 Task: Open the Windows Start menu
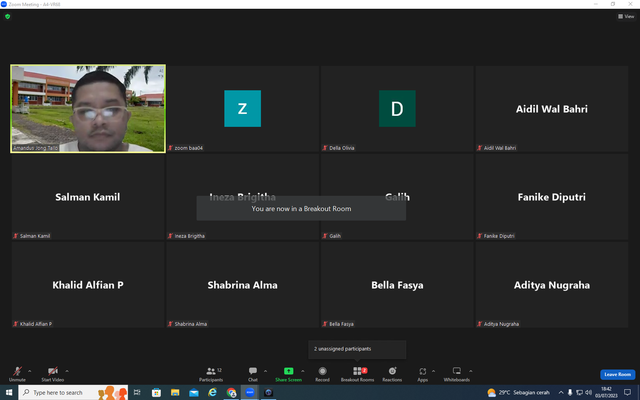9,393
